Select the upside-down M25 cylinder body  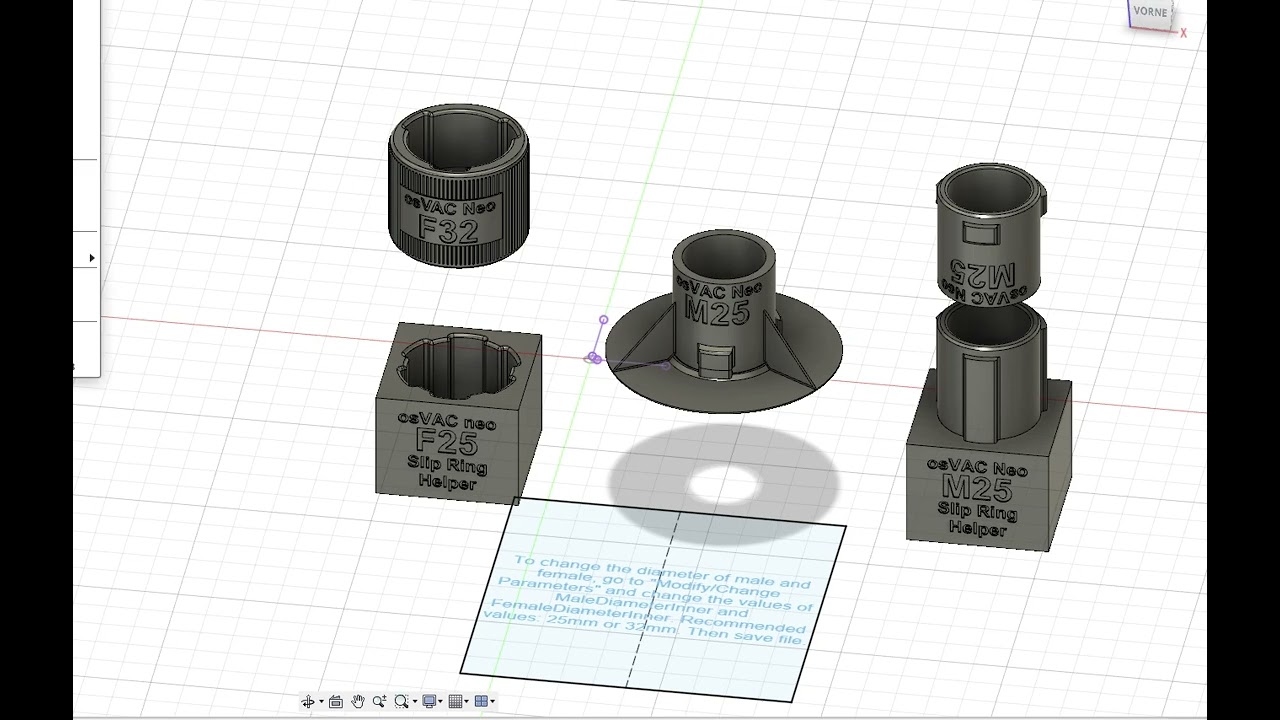tap(989, 233)
